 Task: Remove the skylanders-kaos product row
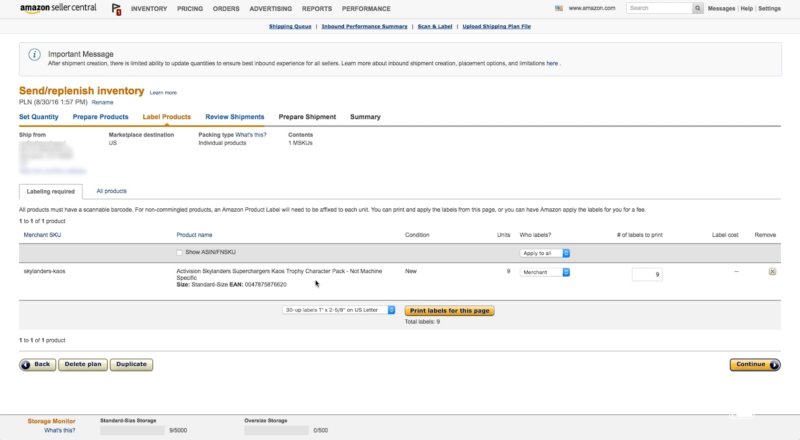[772, 272]
